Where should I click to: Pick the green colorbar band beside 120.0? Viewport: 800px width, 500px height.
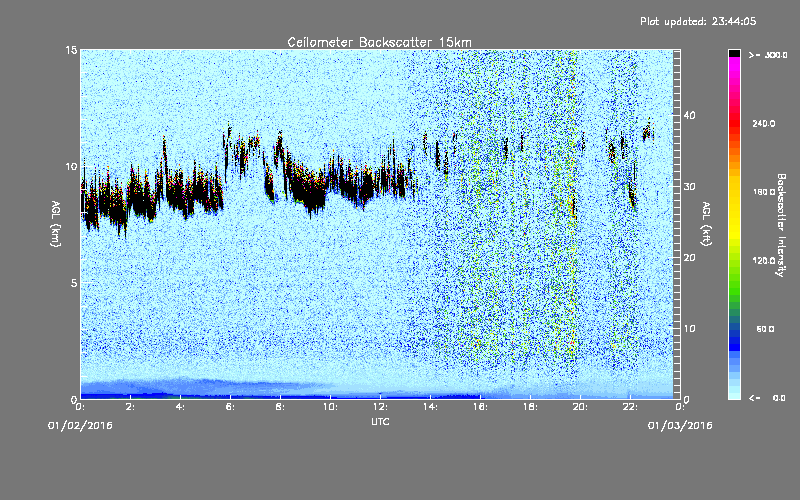click(x=734, y=265)
